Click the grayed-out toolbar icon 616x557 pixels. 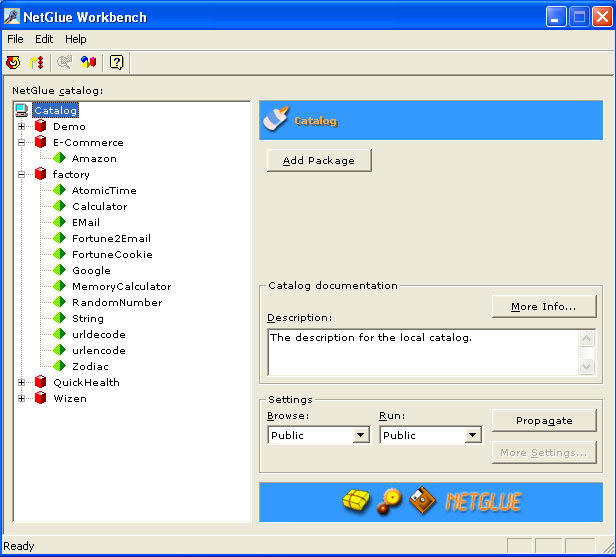coord(64,62)
